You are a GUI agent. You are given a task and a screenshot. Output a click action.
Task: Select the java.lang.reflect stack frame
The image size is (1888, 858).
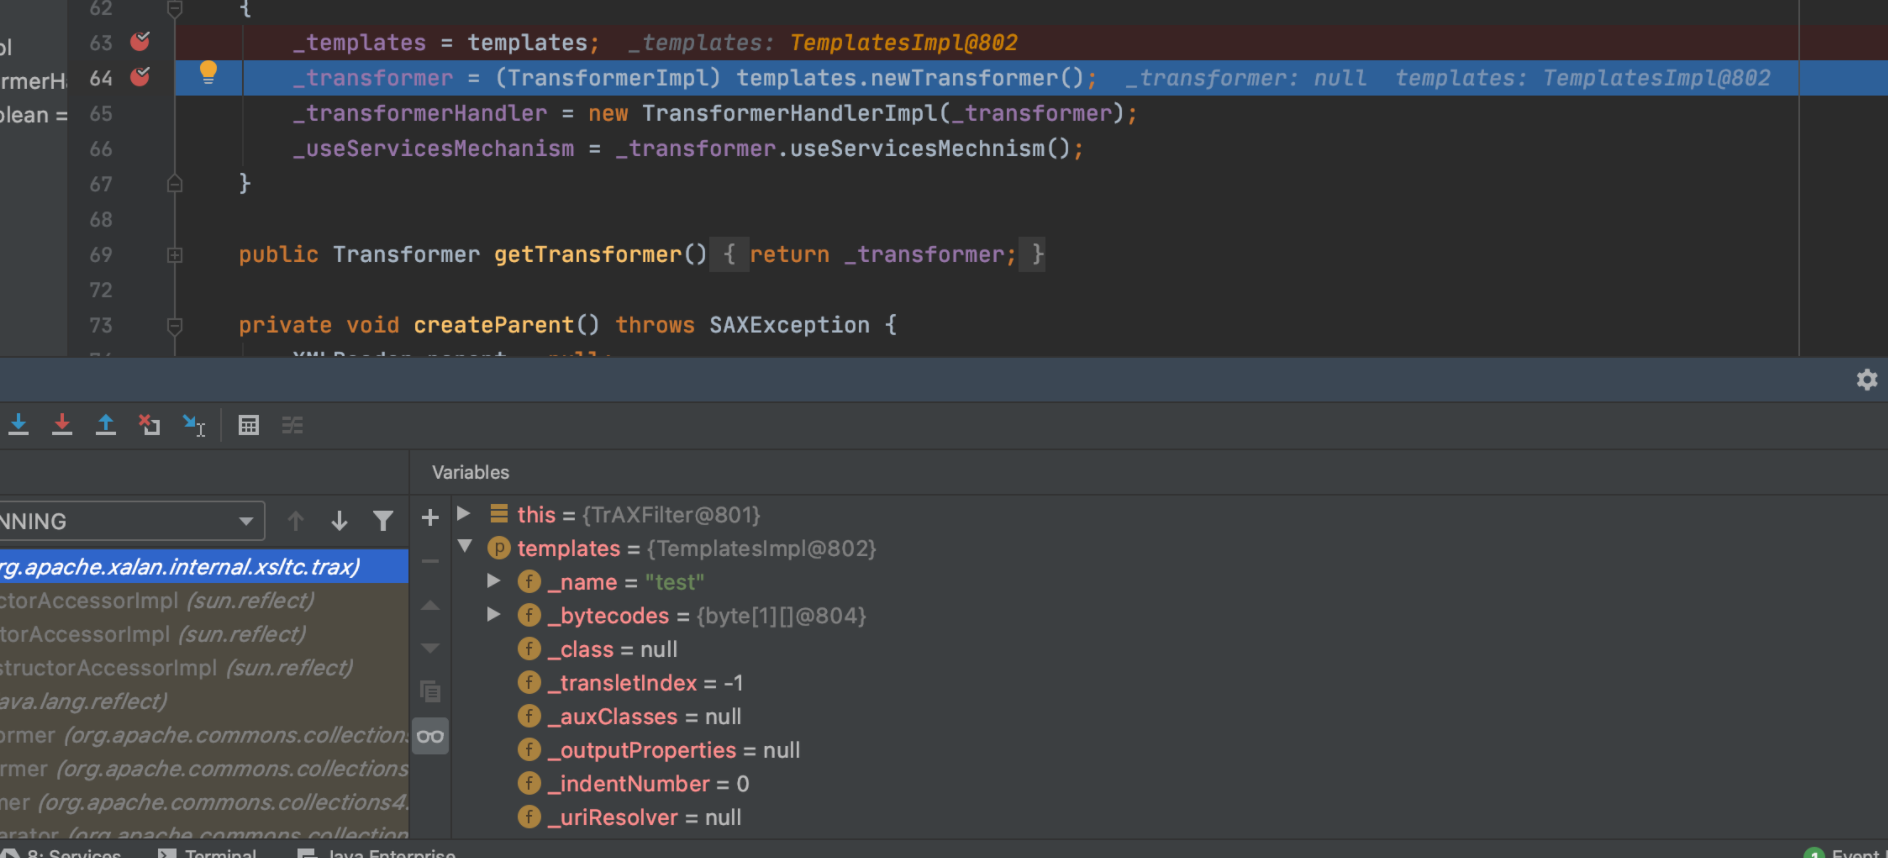pyautogui.click(x=204, y=701)
